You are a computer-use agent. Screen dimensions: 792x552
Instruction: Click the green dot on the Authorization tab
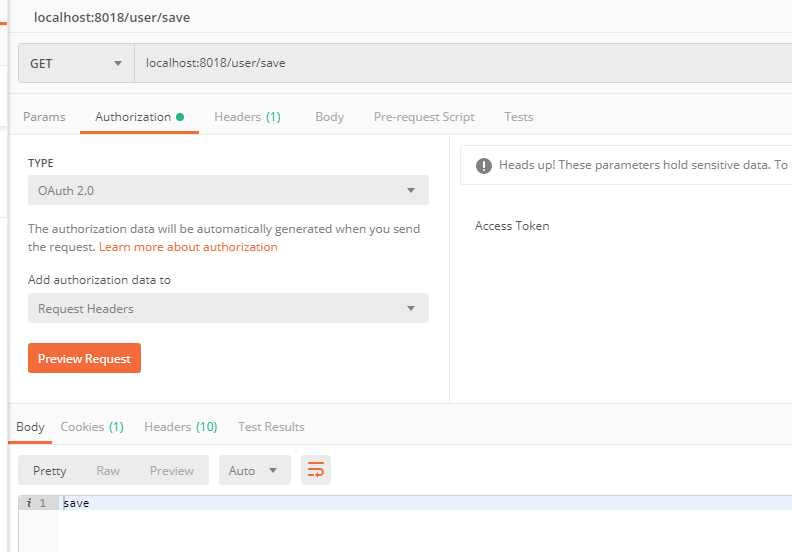[180, 117]
